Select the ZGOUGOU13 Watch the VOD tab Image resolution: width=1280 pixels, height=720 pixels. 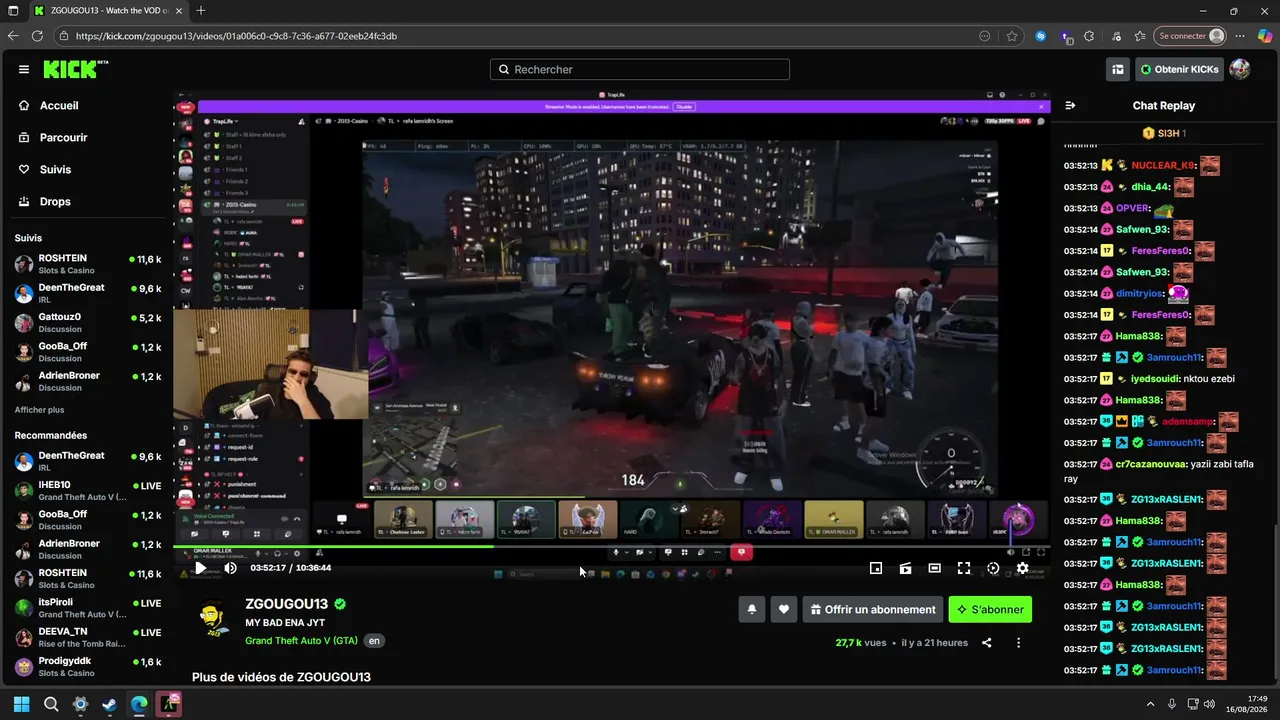[107, 11]
